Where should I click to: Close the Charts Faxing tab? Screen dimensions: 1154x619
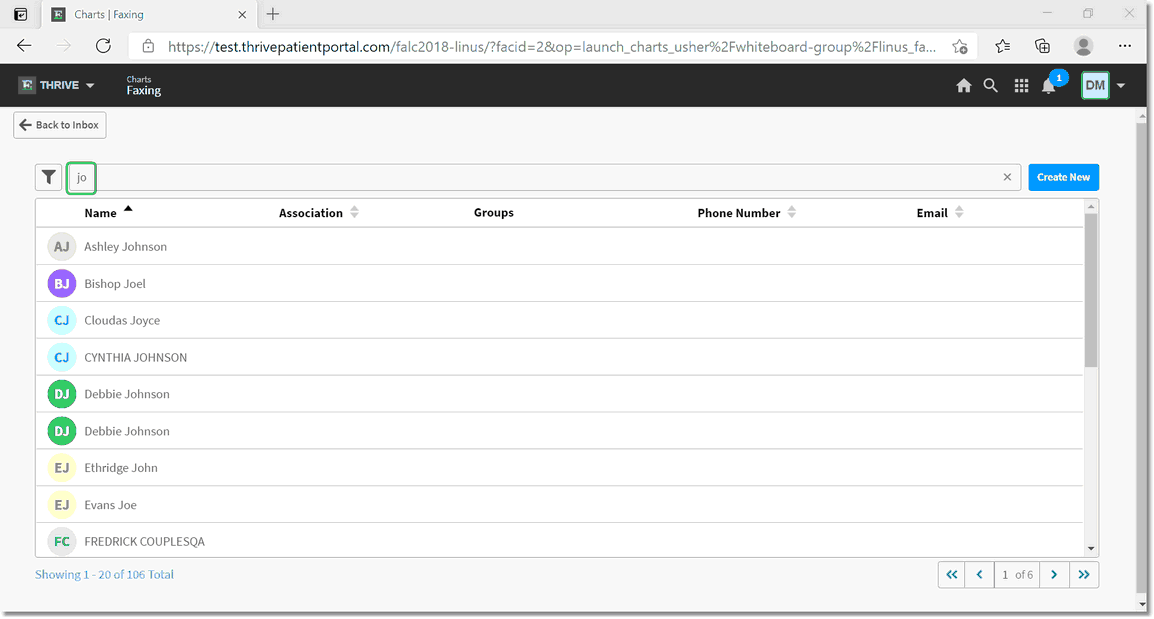(242, 15)
